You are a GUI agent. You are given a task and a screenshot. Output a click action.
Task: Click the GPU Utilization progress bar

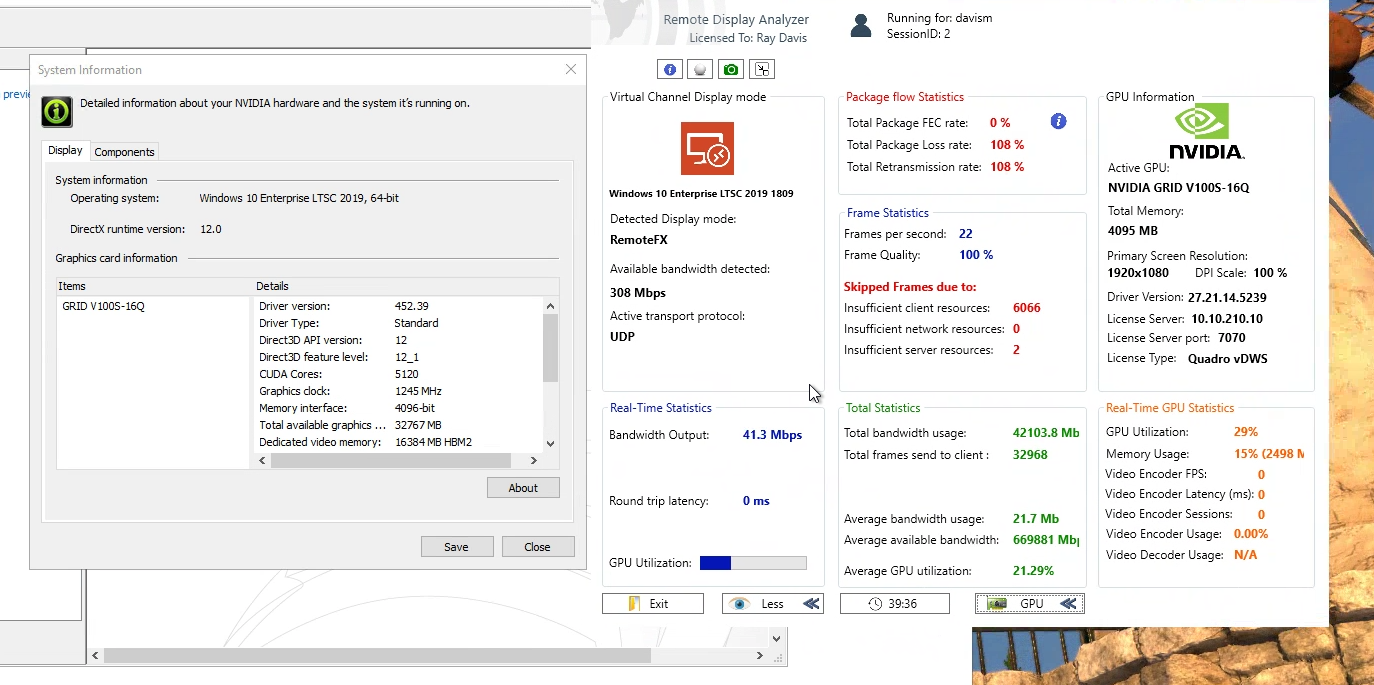[753, 563]
